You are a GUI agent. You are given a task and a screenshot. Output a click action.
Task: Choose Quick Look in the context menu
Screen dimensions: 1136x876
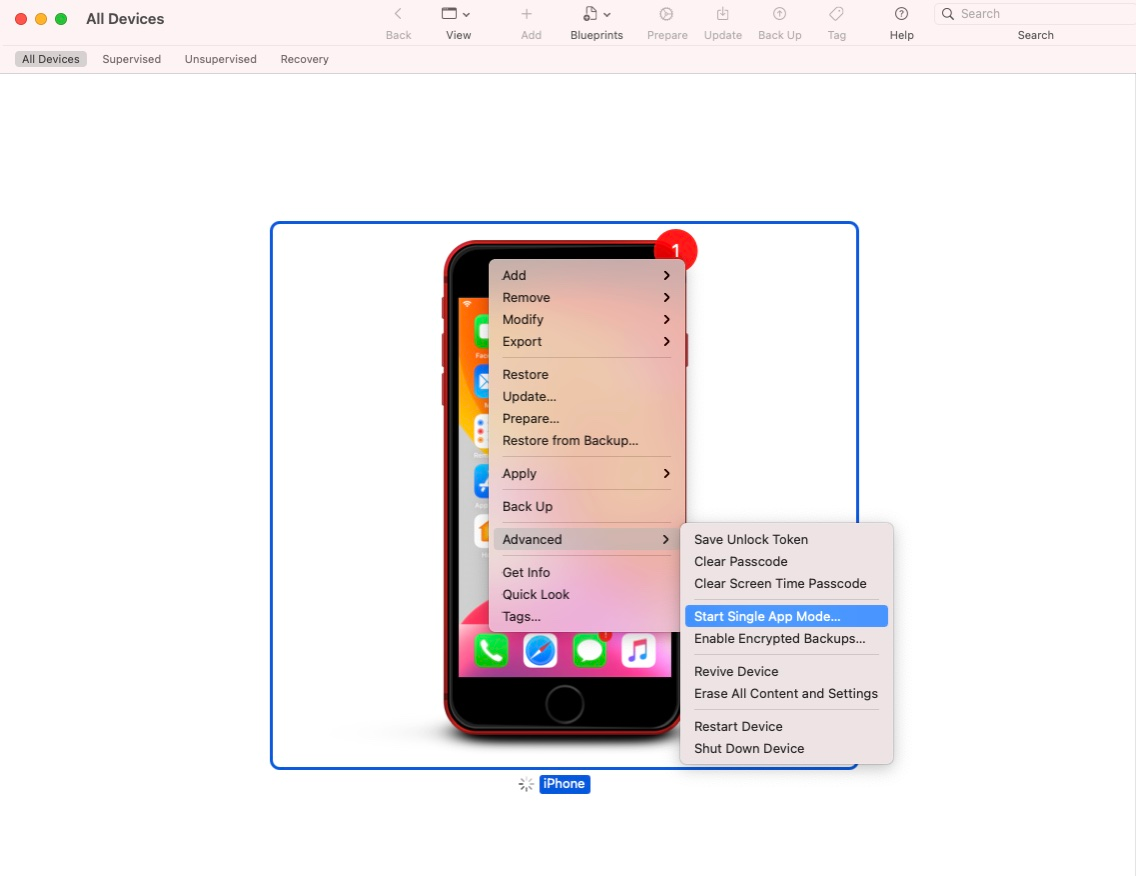(x=587, y=595)
